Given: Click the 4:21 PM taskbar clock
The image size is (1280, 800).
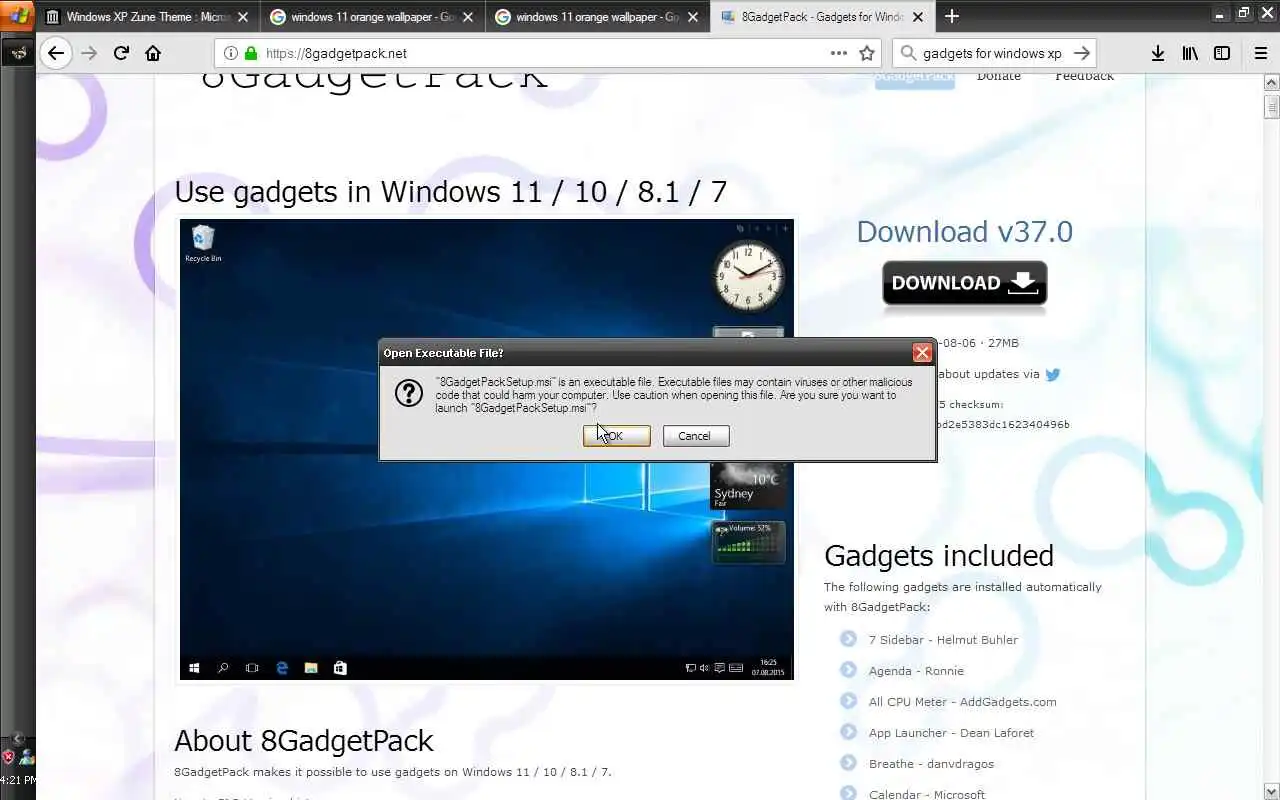Looking at the screenshot, I should 18,780.
